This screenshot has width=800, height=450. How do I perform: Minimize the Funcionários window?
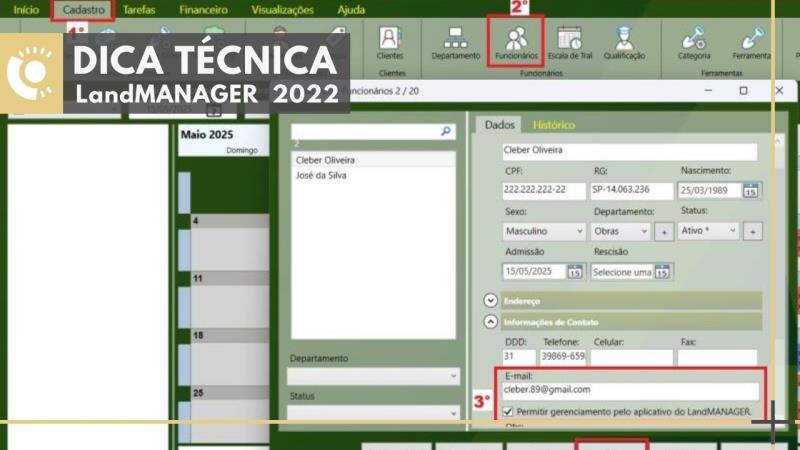click(x=708, y=91)
